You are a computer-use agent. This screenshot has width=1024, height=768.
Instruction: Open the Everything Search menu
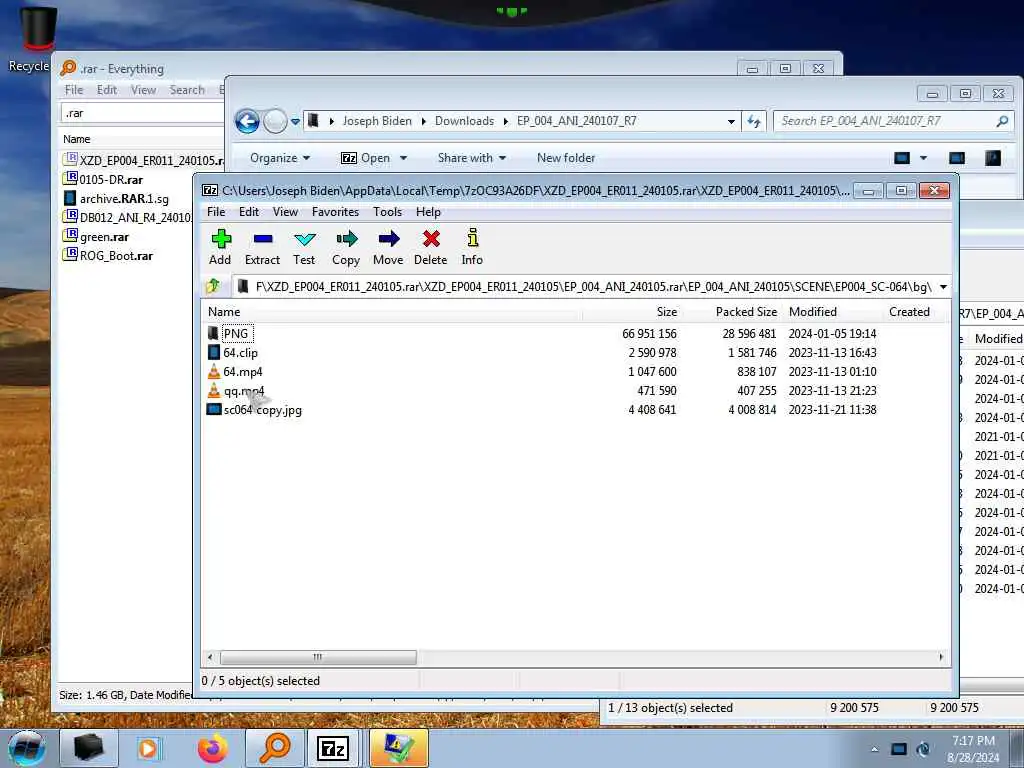coord(187,90)
